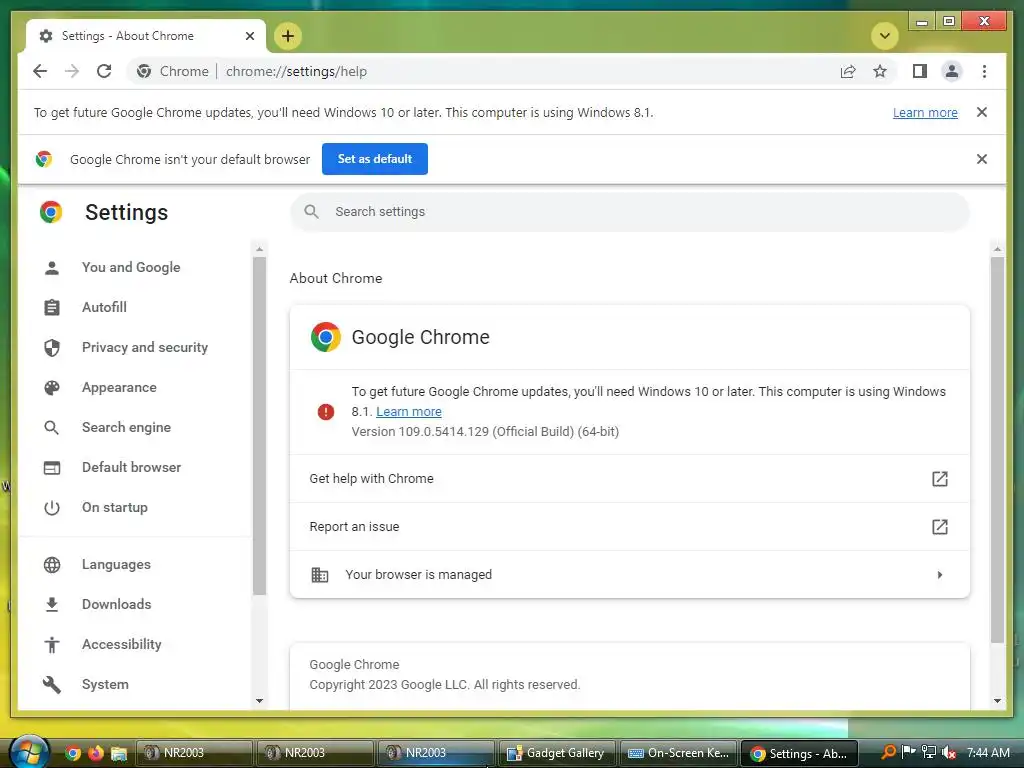The height and width of the screenshot is (768, 1024).
Task: Open the profile avatar menu
Action: point(952,71)
